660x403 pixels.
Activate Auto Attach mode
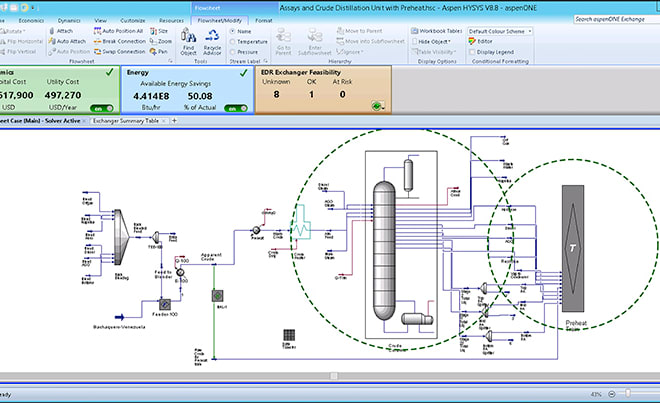(x=67, y=41)
